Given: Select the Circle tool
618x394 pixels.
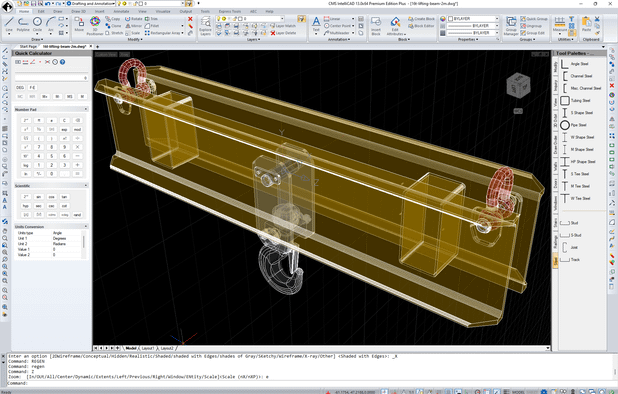Looking at the screenshot, I should click(x=37, y=25).
